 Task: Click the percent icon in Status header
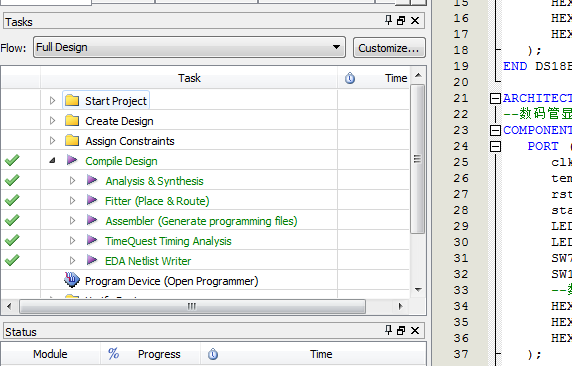[x=113, y=353]
